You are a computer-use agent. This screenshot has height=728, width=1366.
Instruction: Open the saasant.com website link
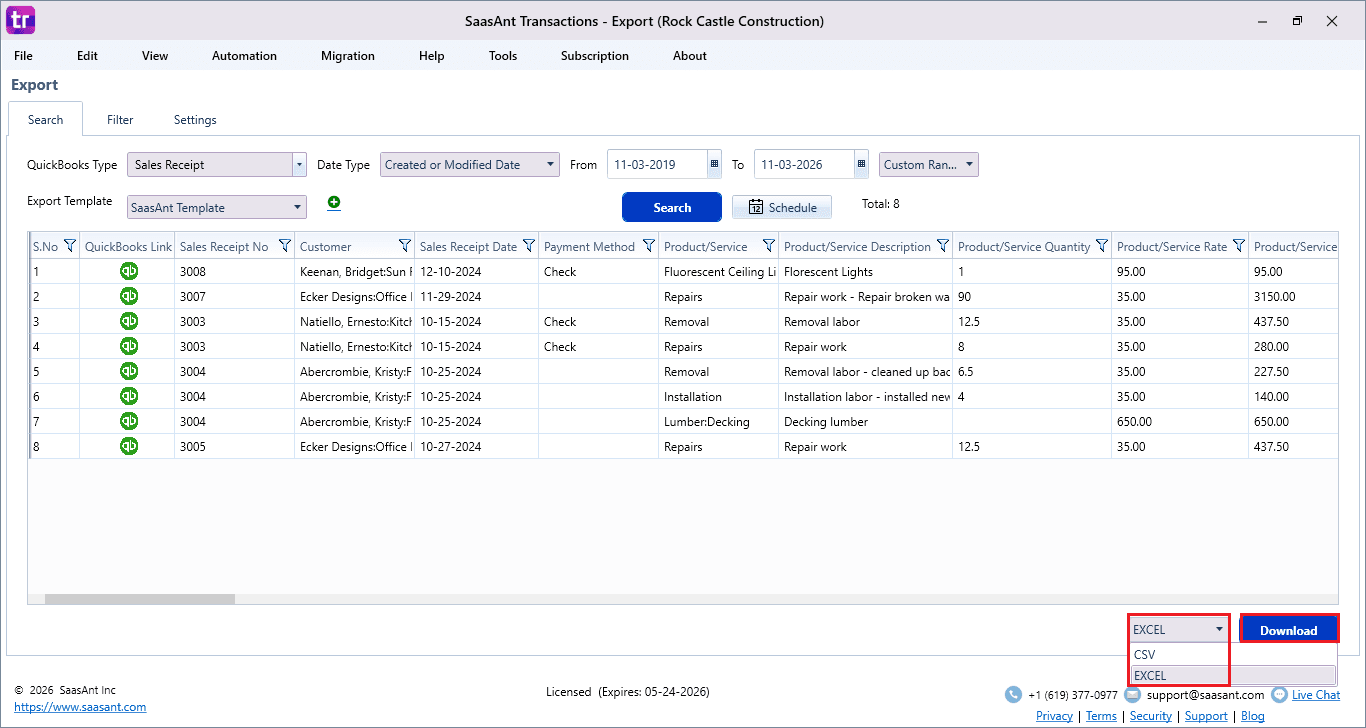pos(80,707)
